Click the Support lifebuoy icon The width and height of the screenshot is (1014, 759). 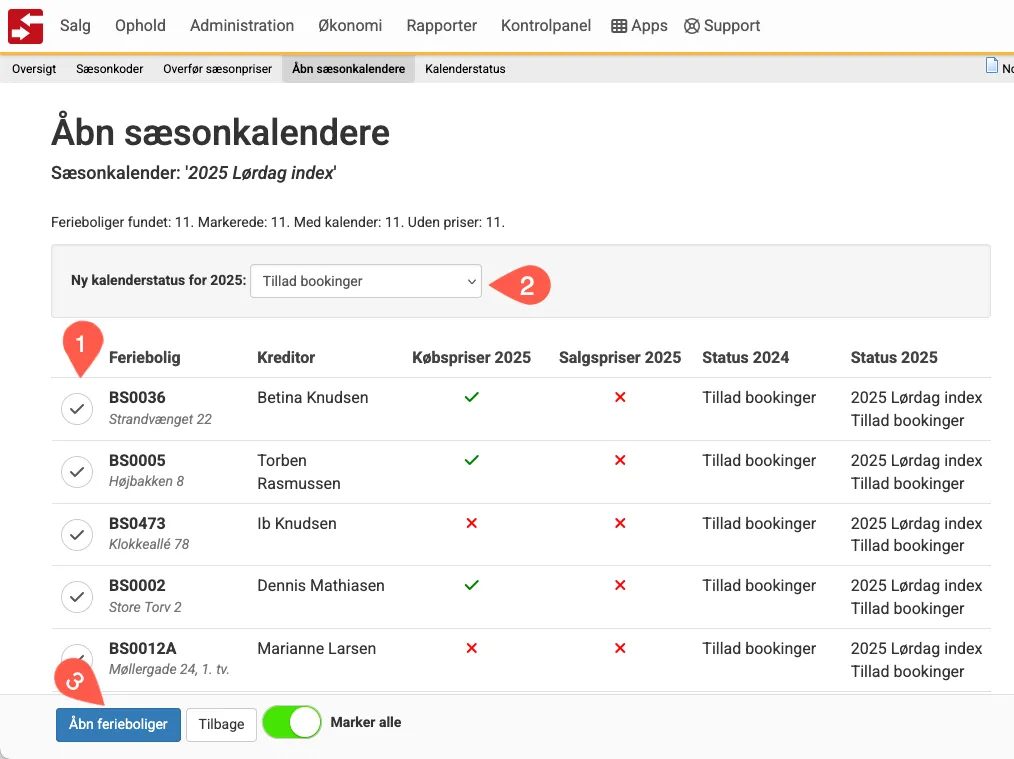pos(690,25)
